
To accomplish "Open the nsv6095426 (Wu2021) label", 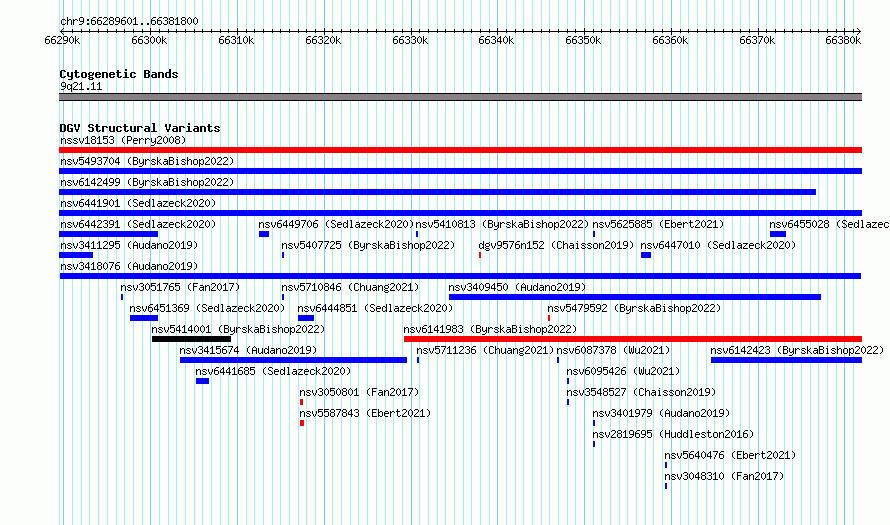I will click(x=623, y=371).
